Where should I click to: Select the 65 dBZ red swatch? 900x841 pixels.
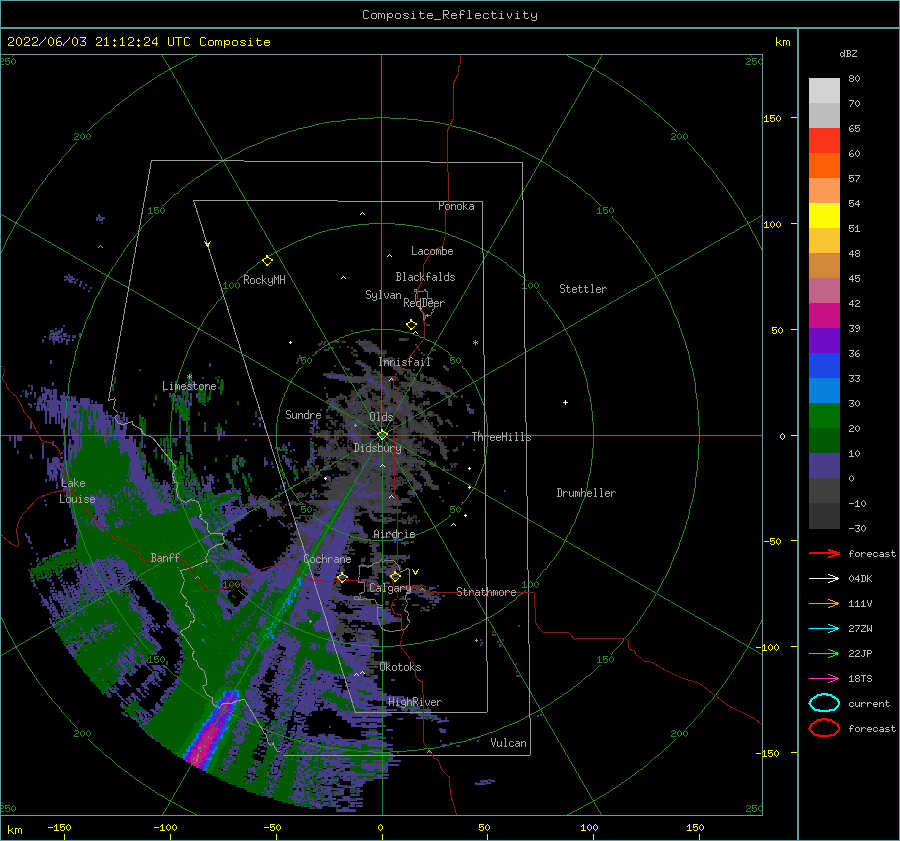824,140
